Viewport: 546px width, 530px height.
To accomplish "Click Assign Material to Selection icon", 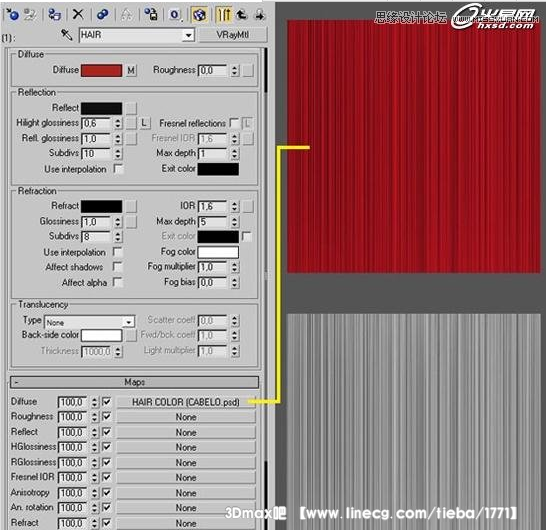I will pyautogui.click(x=54, y=15).
